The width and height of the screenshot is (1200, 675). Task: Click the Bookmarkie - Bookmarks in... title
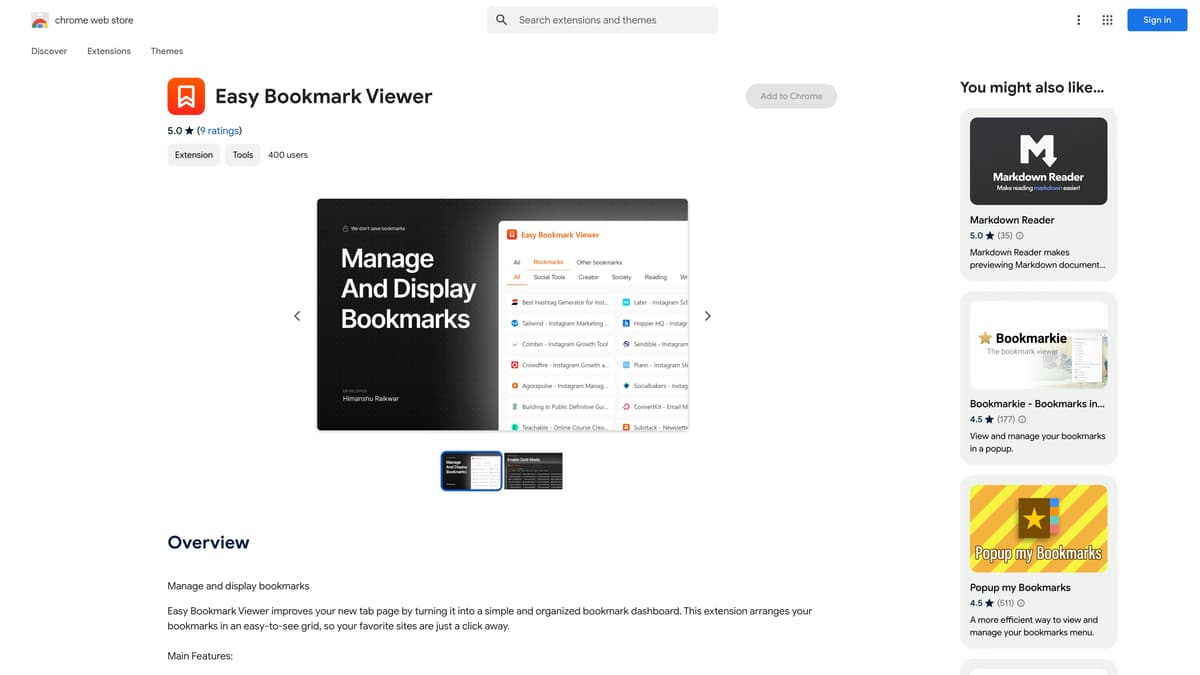[1037, 404]
